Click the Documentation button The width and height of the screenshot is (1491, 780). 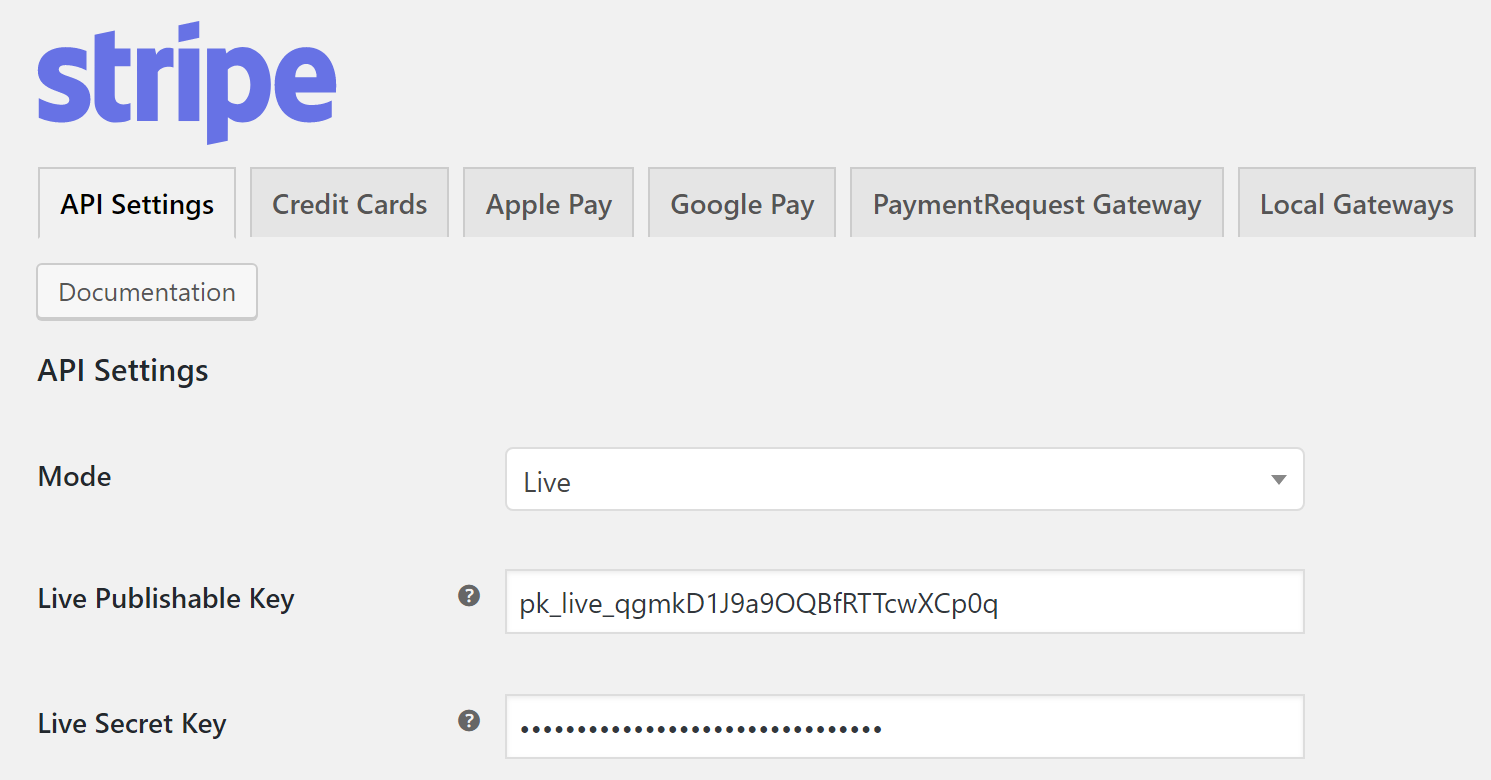(x=147, y=292)
